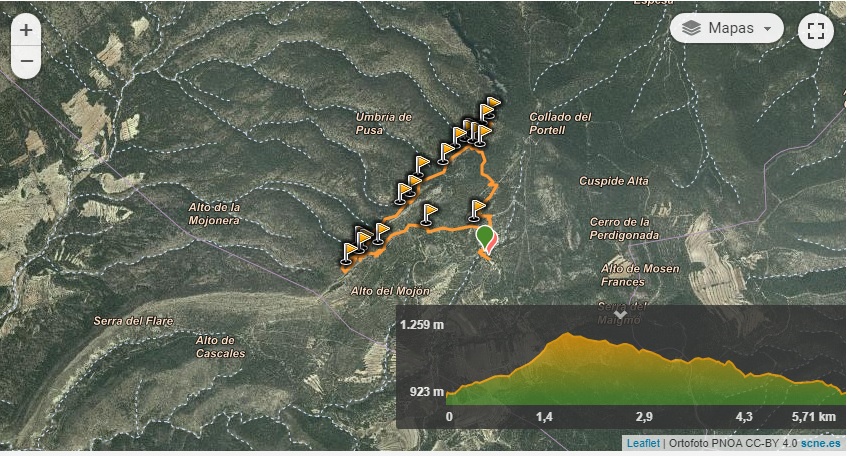Open the Mapas layer dropdown
The height and width of the screenshot is (456, 847).
click(x=727, y=28)
